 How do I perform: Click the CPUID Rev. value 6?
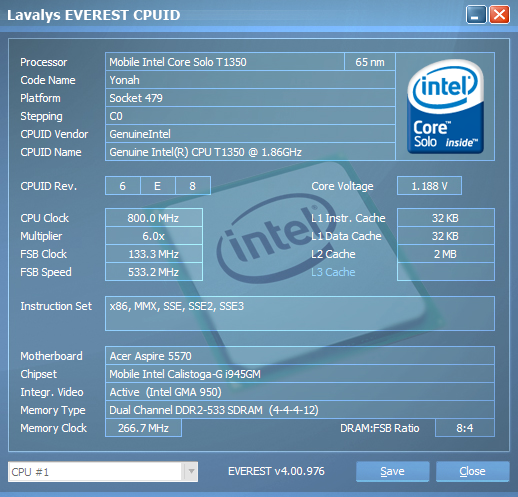pos(123,186)
